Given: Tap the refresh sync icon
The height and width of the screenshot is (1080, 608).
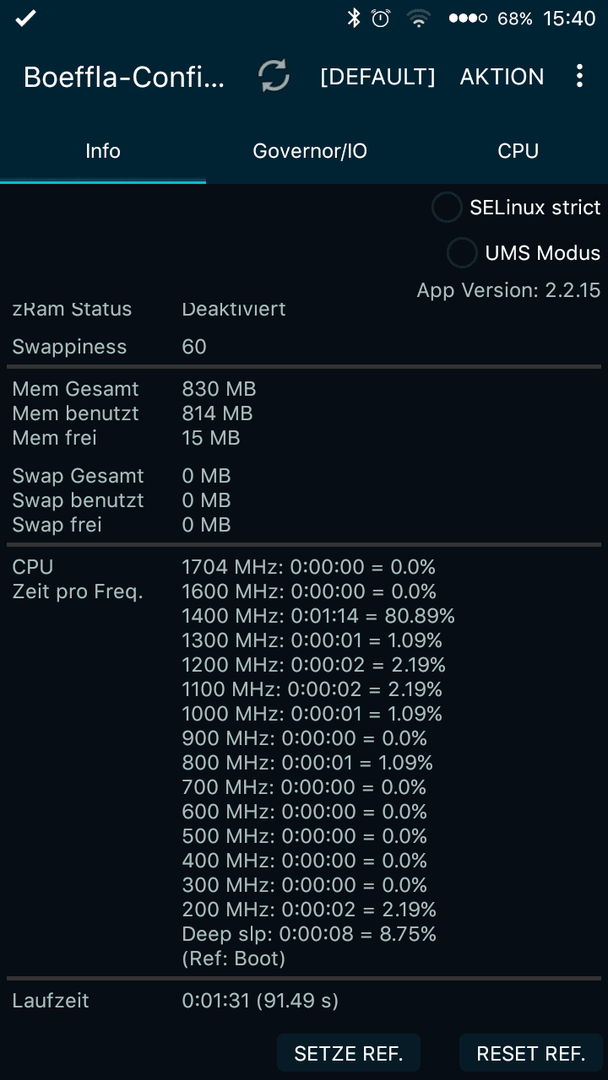Looking at the screenshot, I should click(274, 76).
